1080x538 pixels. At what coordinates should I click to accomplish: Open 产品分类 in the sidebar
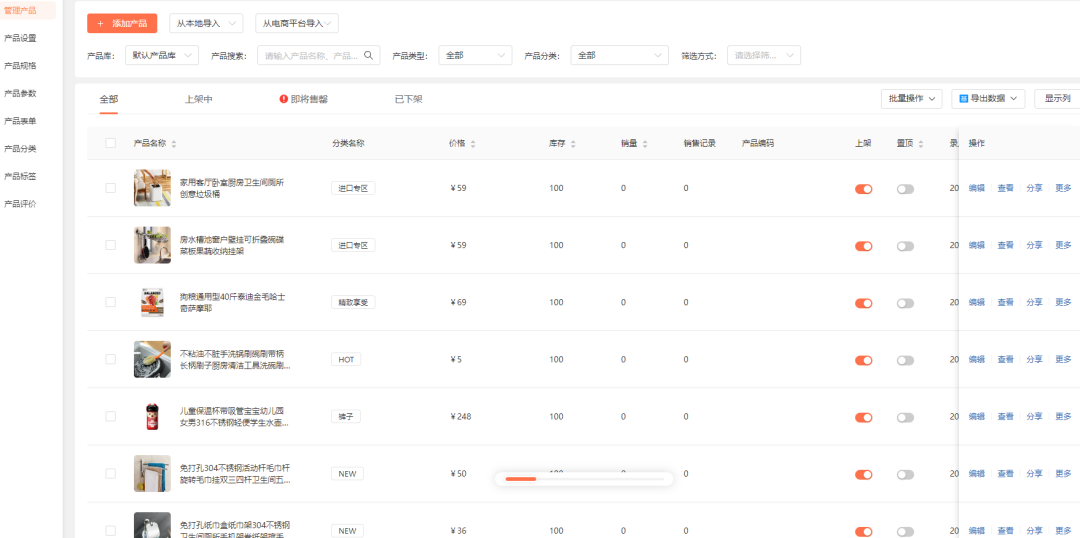tap(20, 148)
